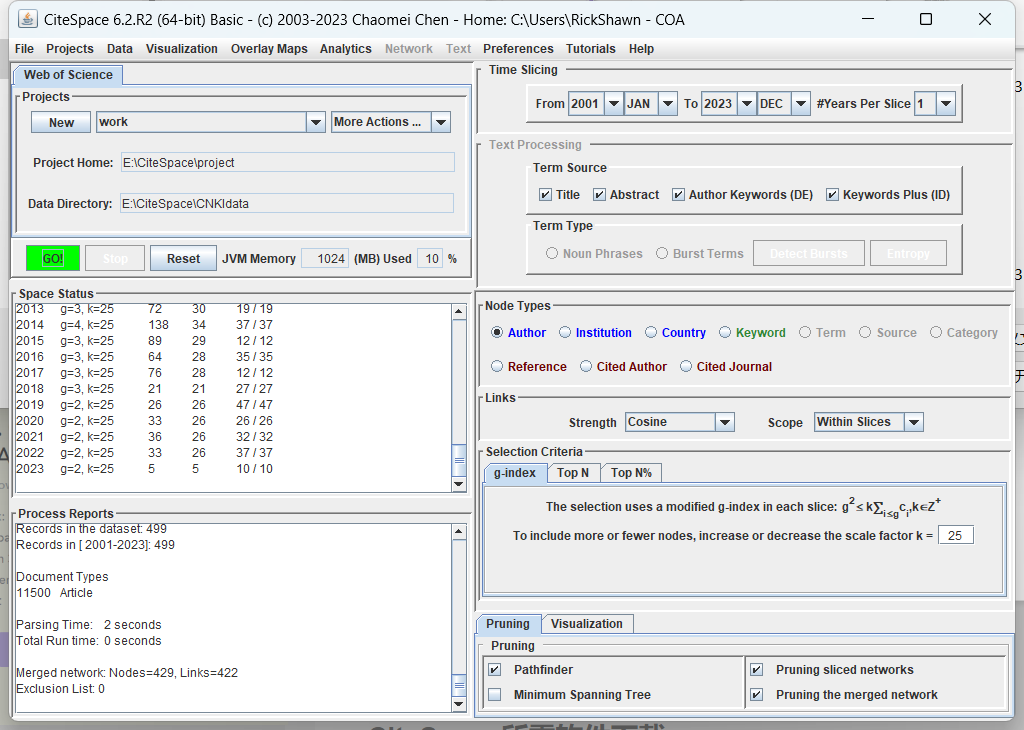Open the From year 2001 dropdown
This screenshot has width=1024, height=730.
pyautogui.click(x=613, y=103)
